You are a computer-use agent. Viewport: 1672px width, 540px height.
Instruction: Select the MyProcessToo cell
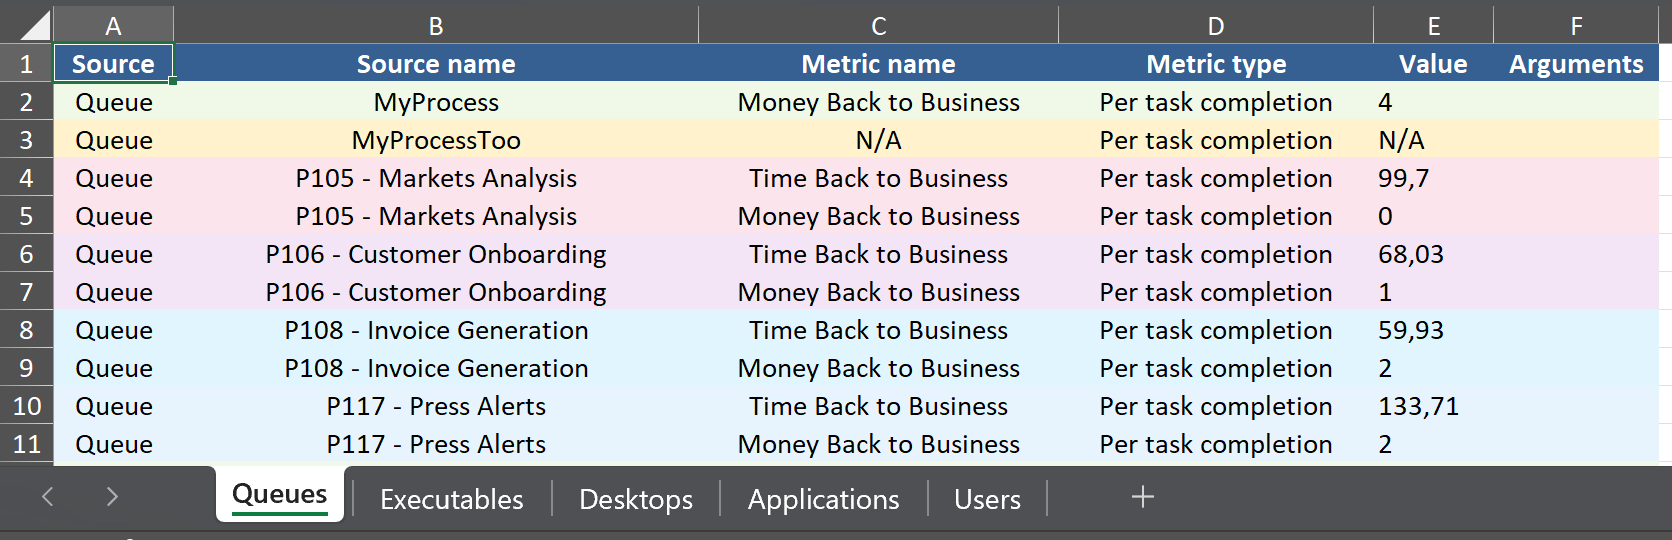(436, 140)
